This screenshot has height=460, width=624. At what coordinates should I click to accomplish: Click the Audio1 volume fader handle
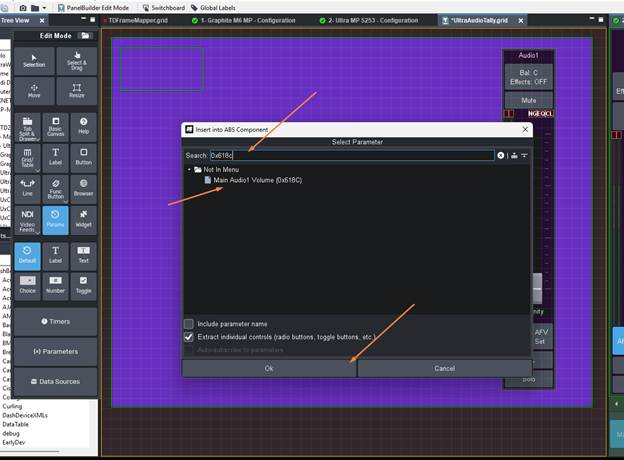pos(537,288)
